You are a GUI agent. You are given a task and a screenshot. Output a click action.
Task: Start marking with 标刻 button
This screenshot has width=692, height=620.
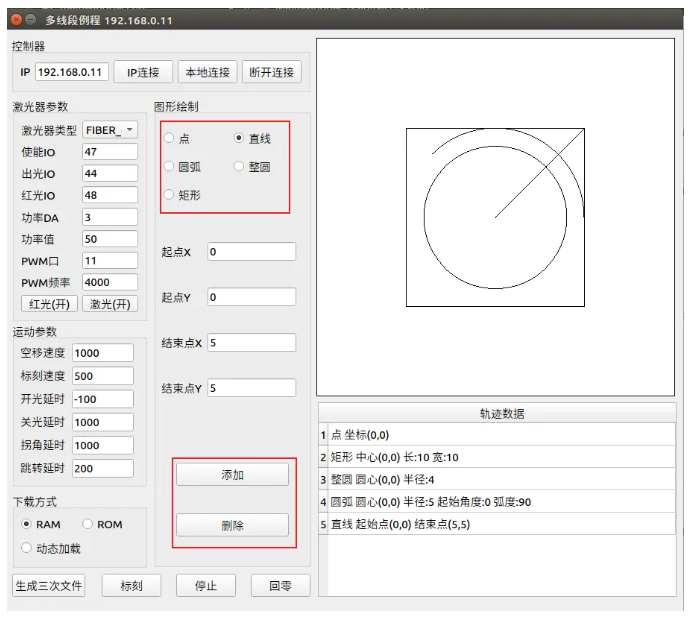coord(132,586)
